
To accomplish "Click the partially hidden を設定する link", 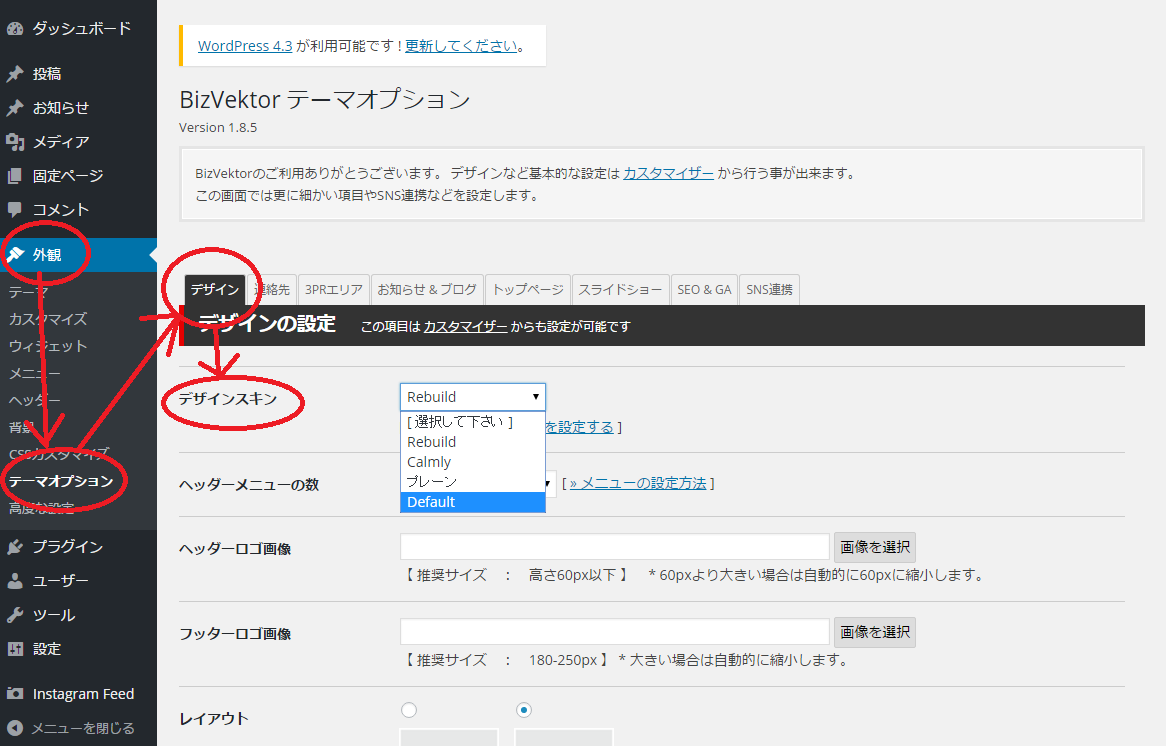I will pos(579,427).
